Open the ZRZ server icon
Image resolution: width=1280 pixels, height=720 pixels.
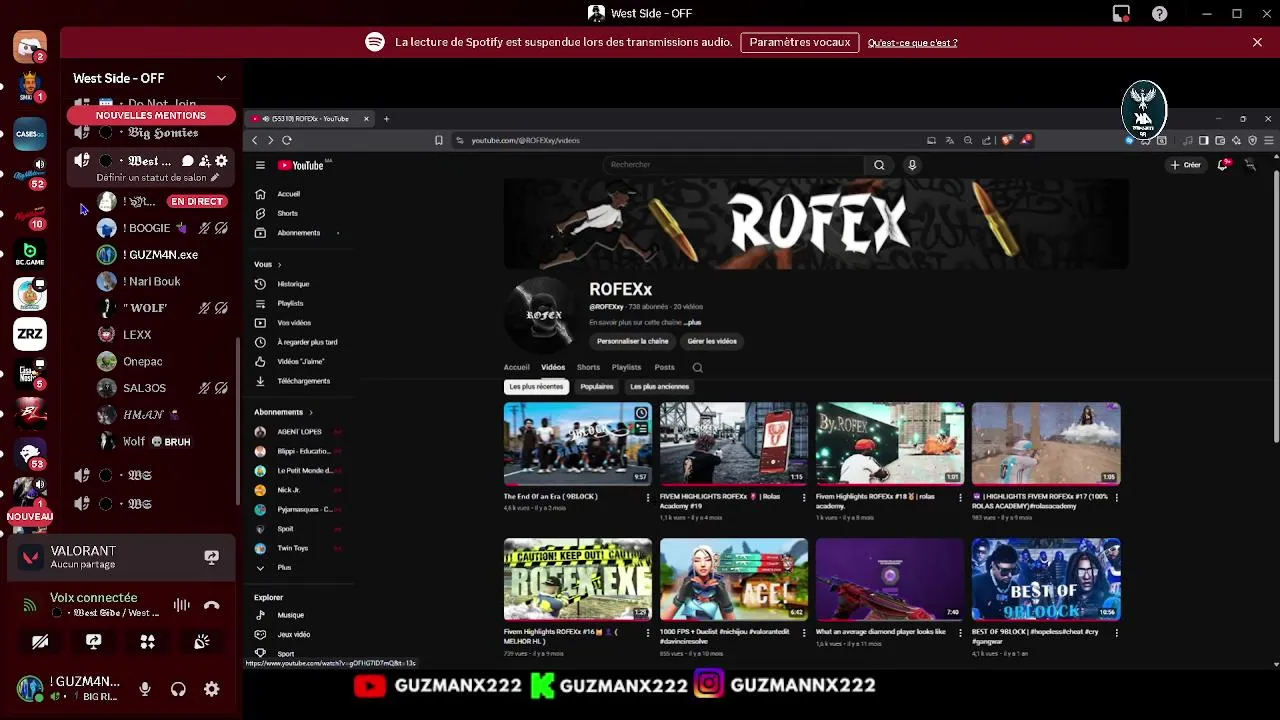(x=30, y=334)
